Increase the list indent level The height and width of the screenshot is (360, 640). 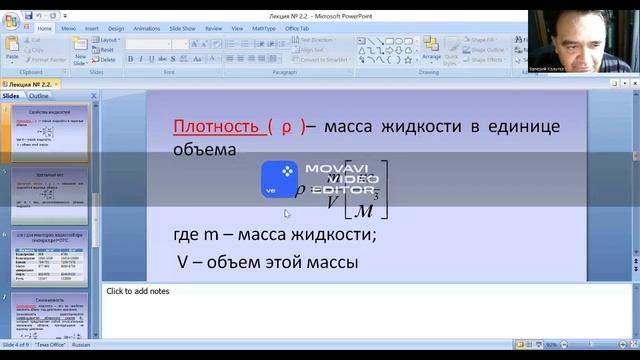click(271, 44)
